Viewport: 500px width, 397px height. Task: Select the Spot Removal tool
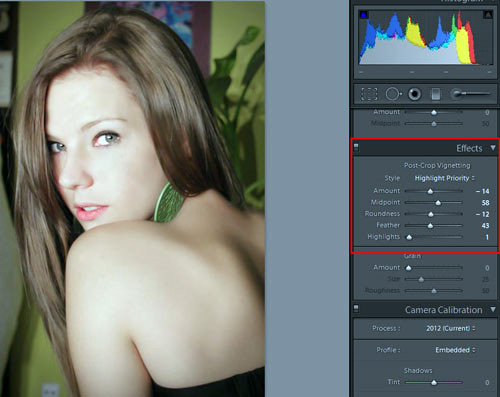[393, 94]
